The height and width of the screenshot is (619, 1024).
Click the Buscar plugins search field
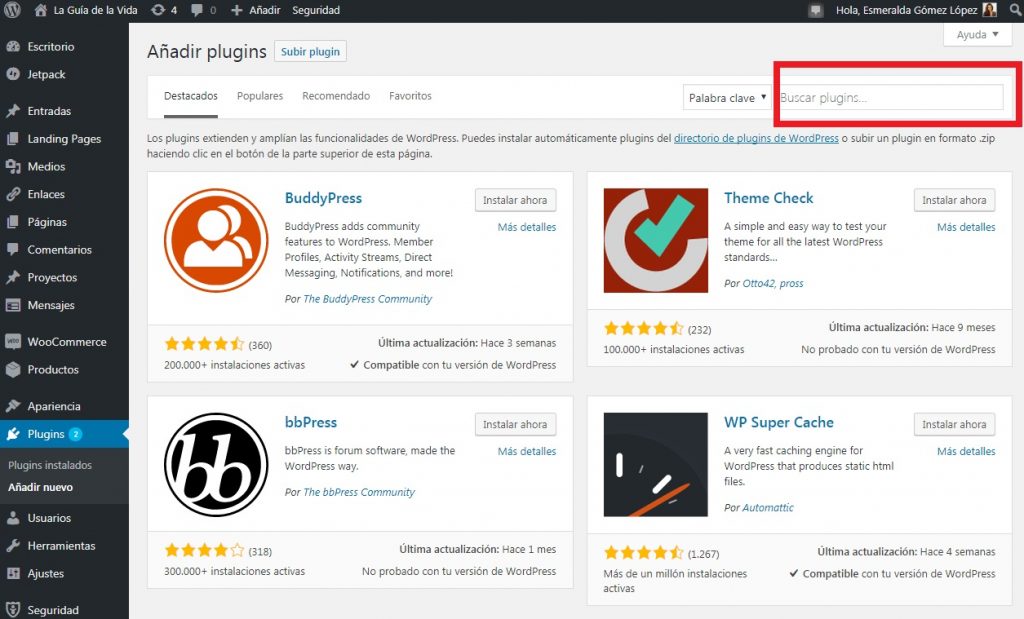(x=888, y=98)
